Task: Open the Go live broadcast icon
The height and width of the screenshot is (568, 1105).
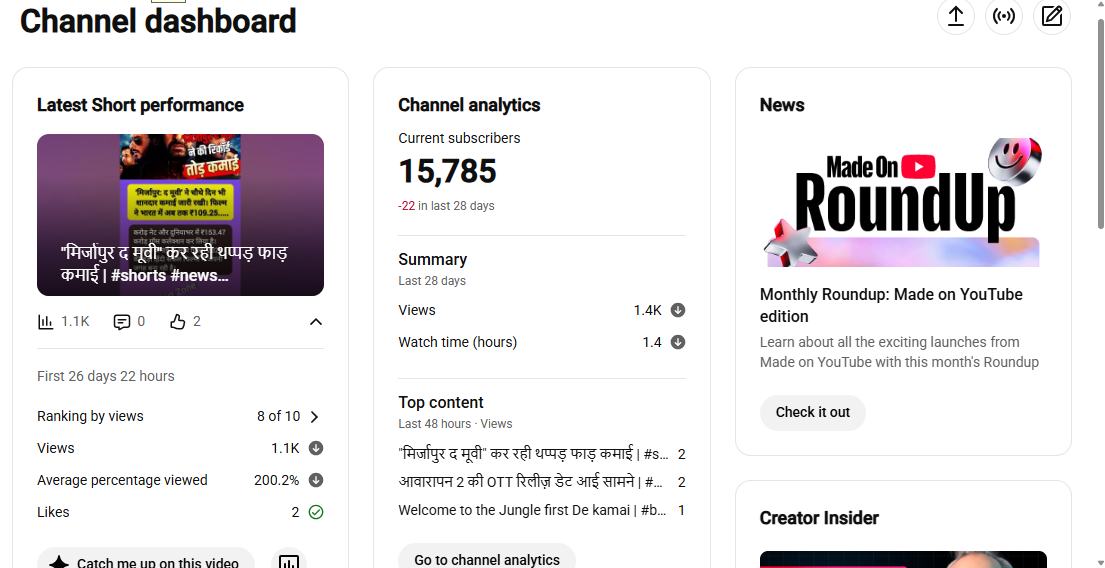Action: coord(1004,16)
